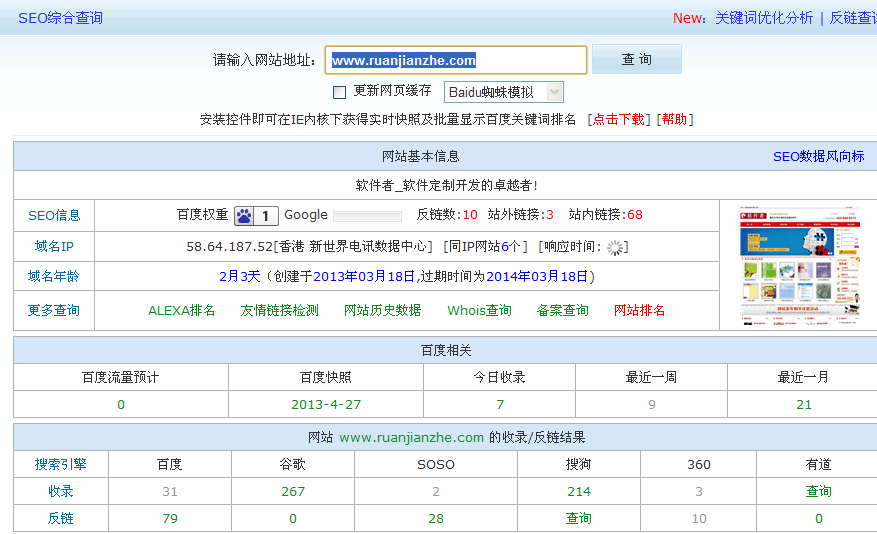
Task: Click internal links count 68
Action: pyautogui.click(x=635, y=215)
